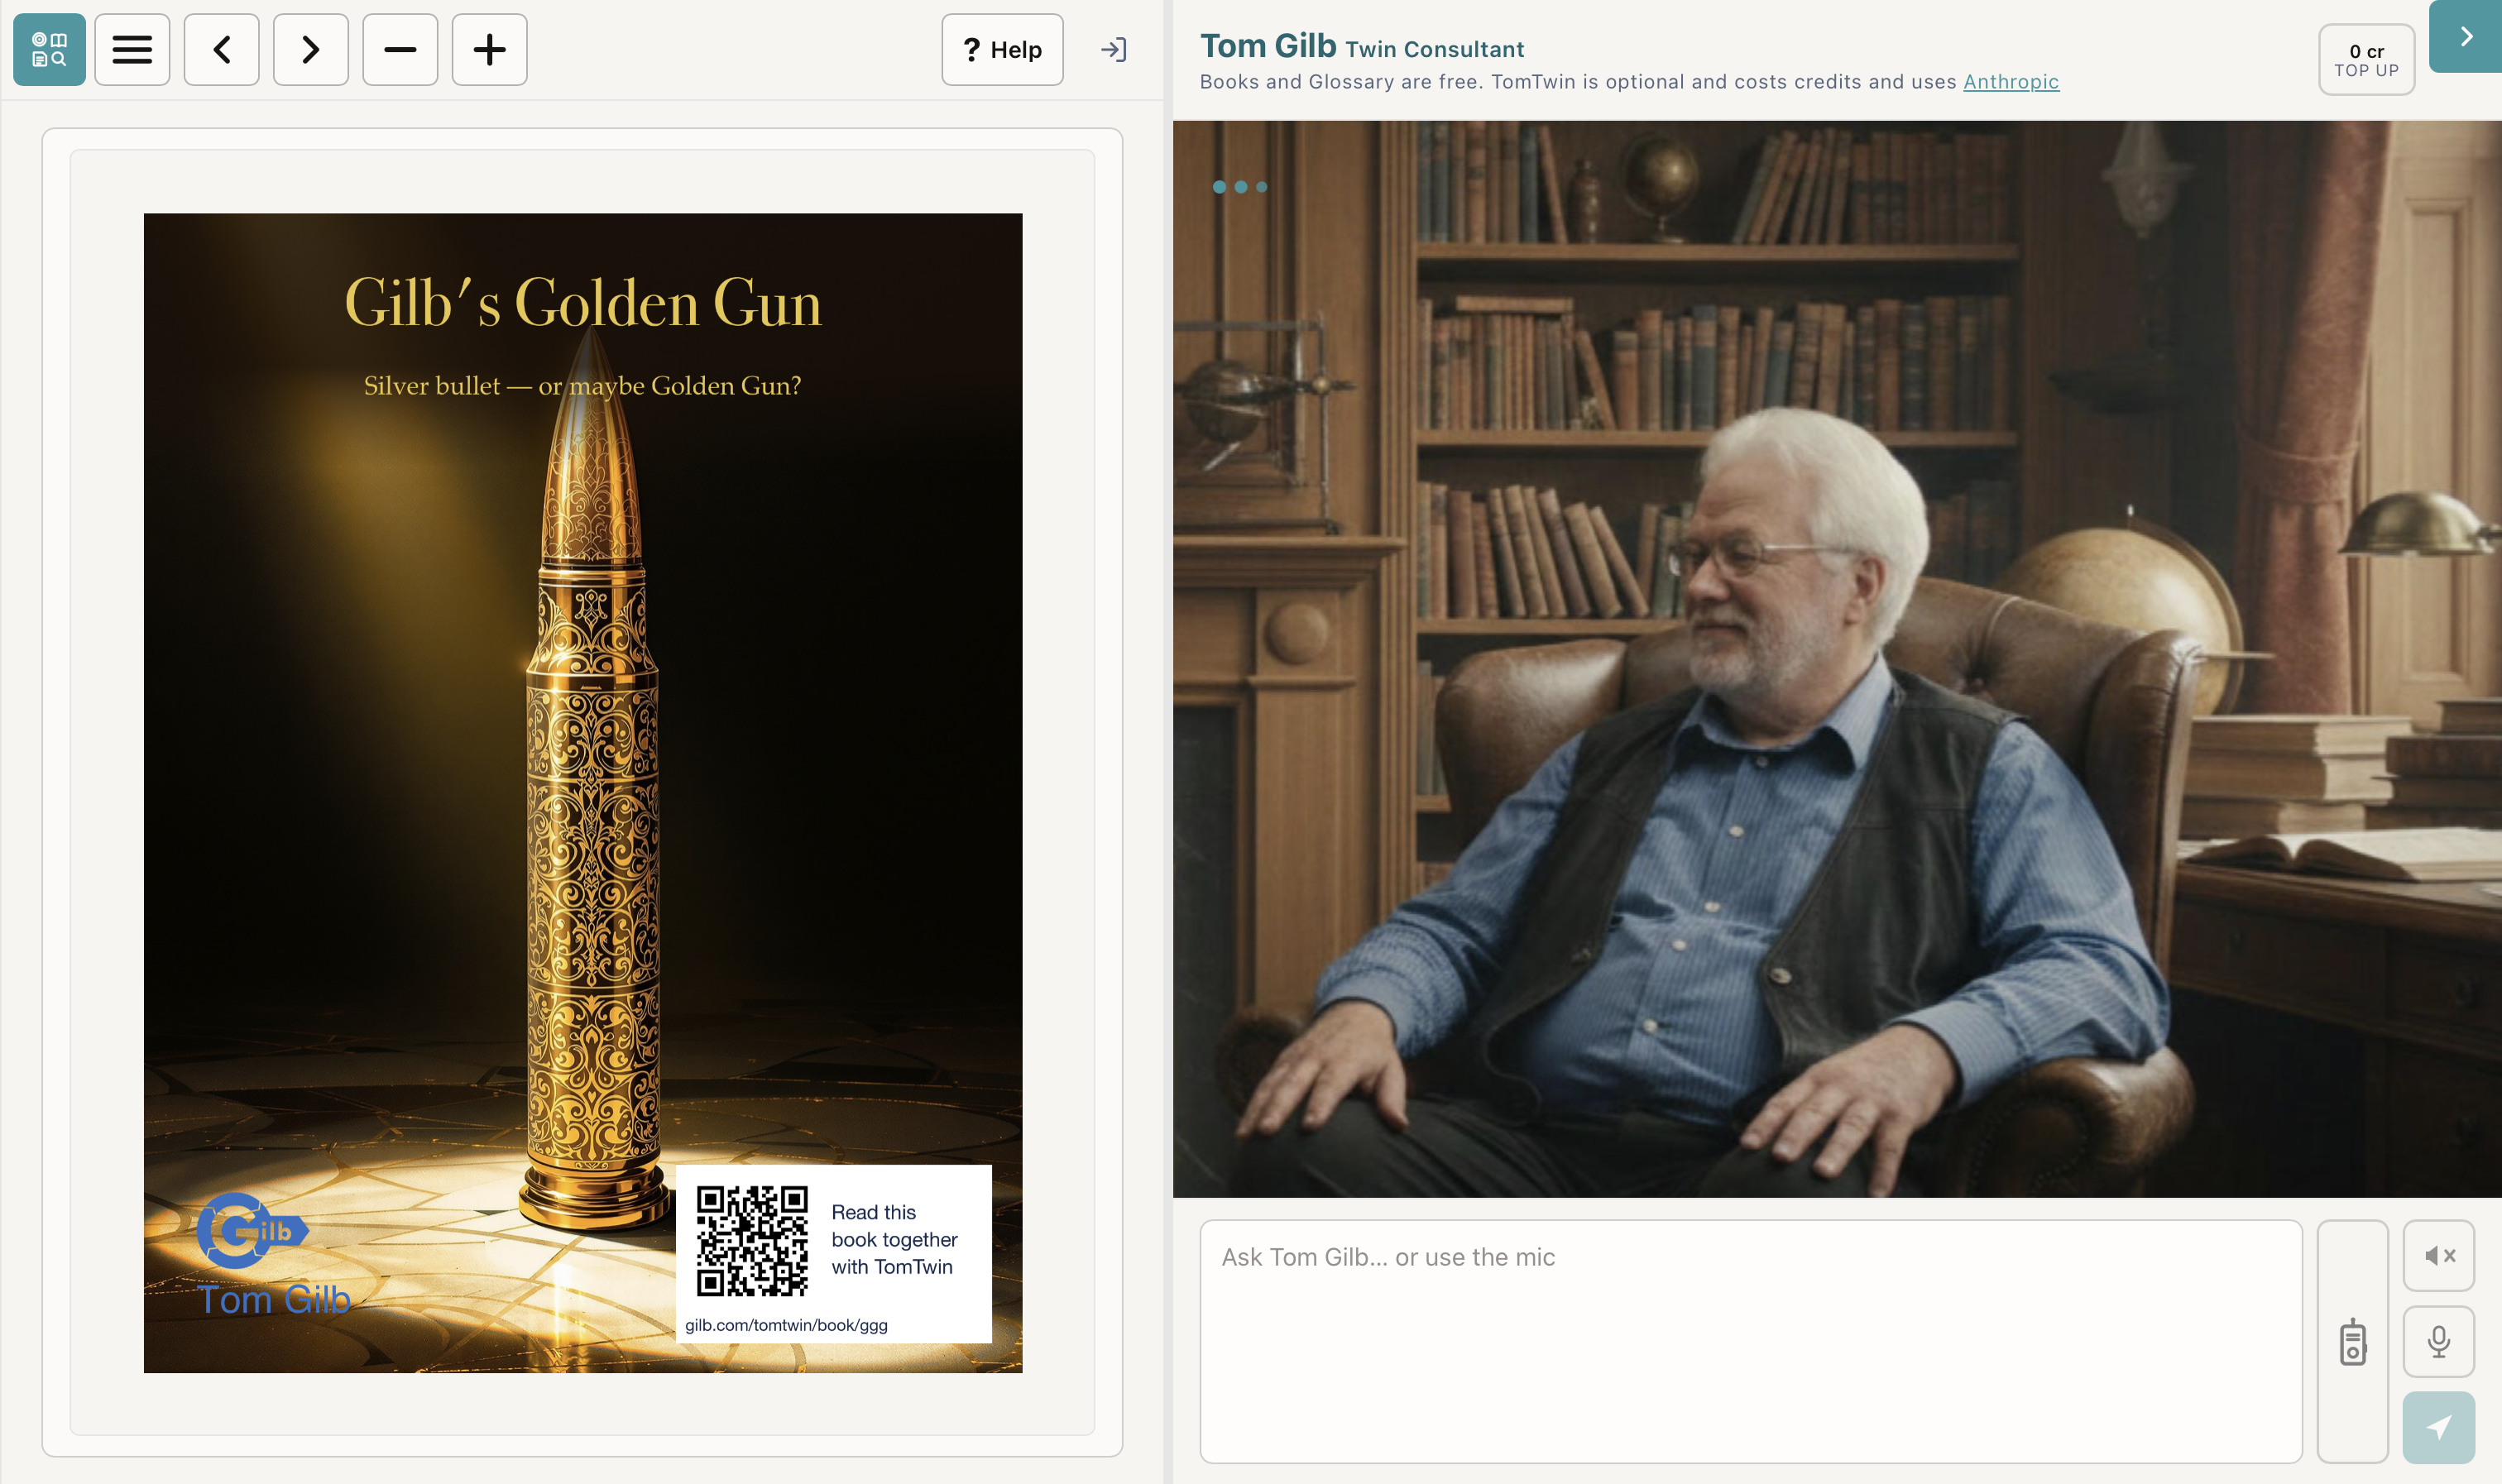Screen dimensions: 2502x1484
Task: Click the gilb.com/tomtwin/book/ggg URL text
Action: coord(786,1325)
